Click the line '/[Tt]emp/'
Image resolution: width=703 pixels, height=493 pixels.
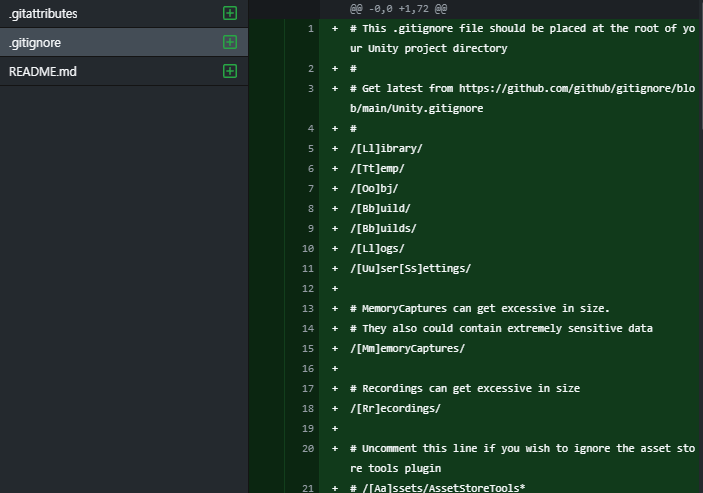click(x=377, y=169)
